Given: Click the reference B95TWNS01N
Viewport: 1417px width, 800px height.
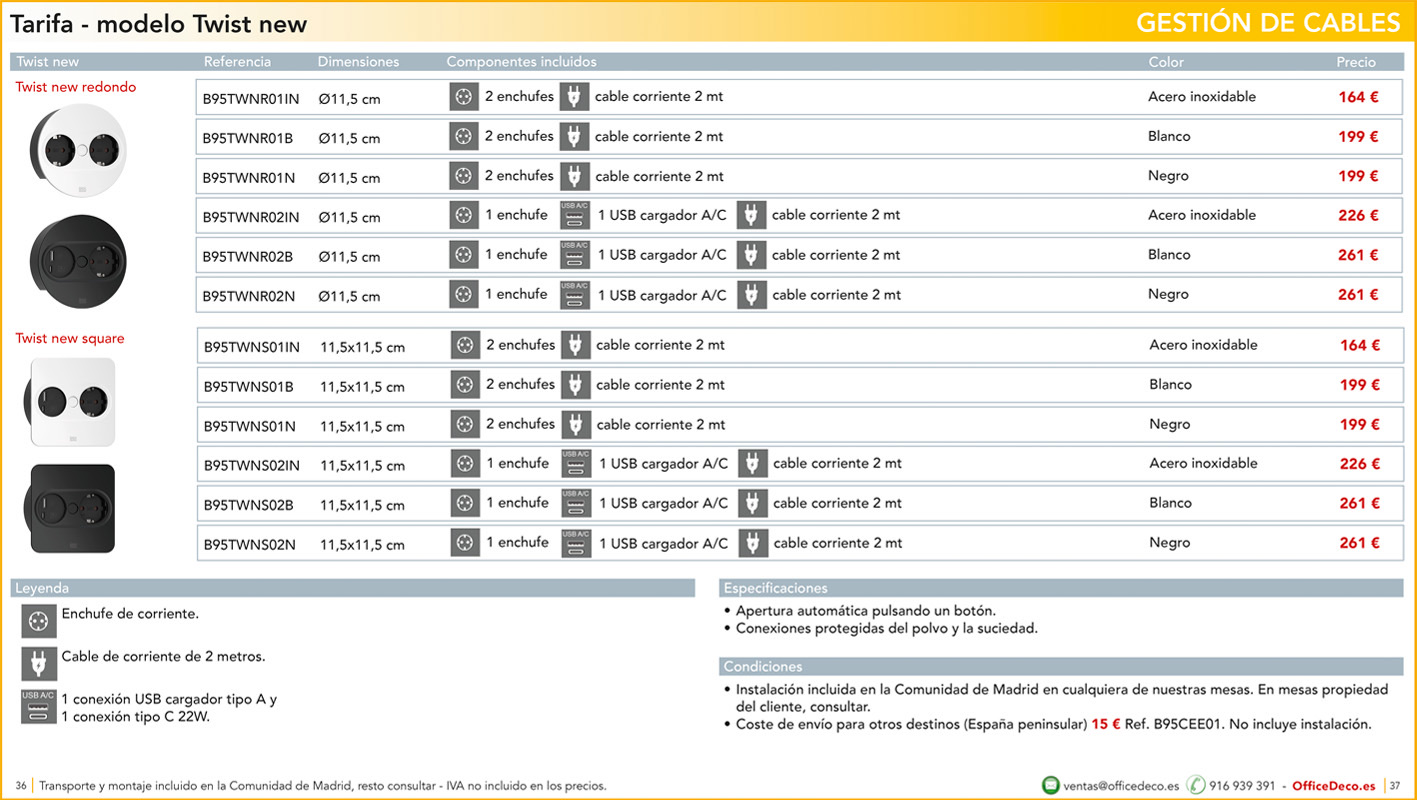Looking at the screenshot, I should click(x=250, y=426).
